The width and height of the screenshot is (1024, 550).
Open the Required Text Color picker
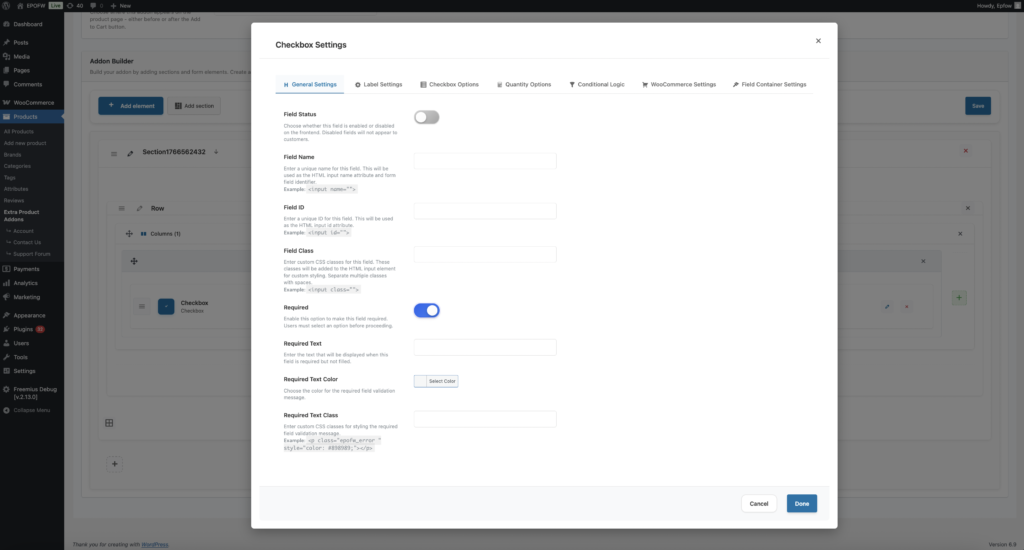click(x=436, y=381)
